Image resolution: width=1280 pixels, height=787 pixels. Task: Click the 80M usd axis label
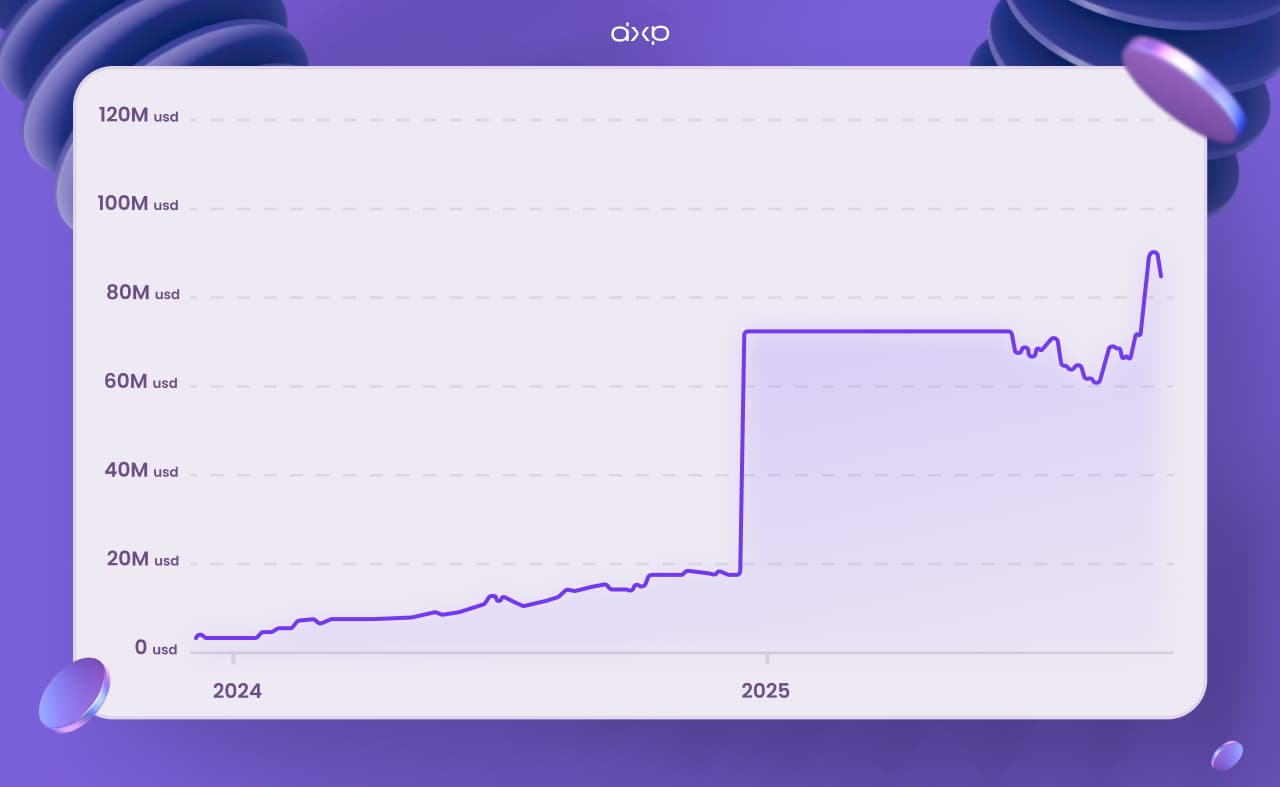click(142, 293)
